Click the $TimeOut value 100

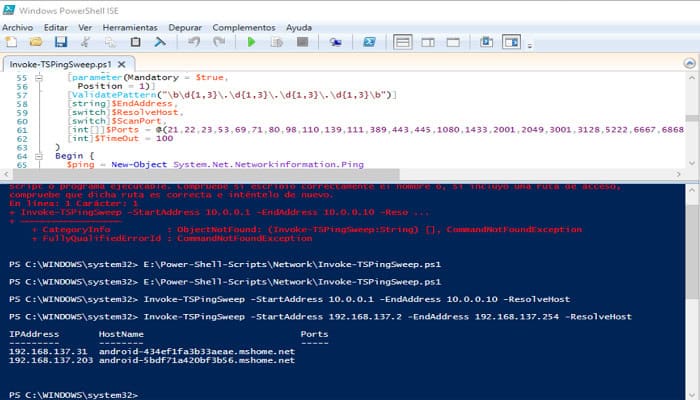[164, 138]
